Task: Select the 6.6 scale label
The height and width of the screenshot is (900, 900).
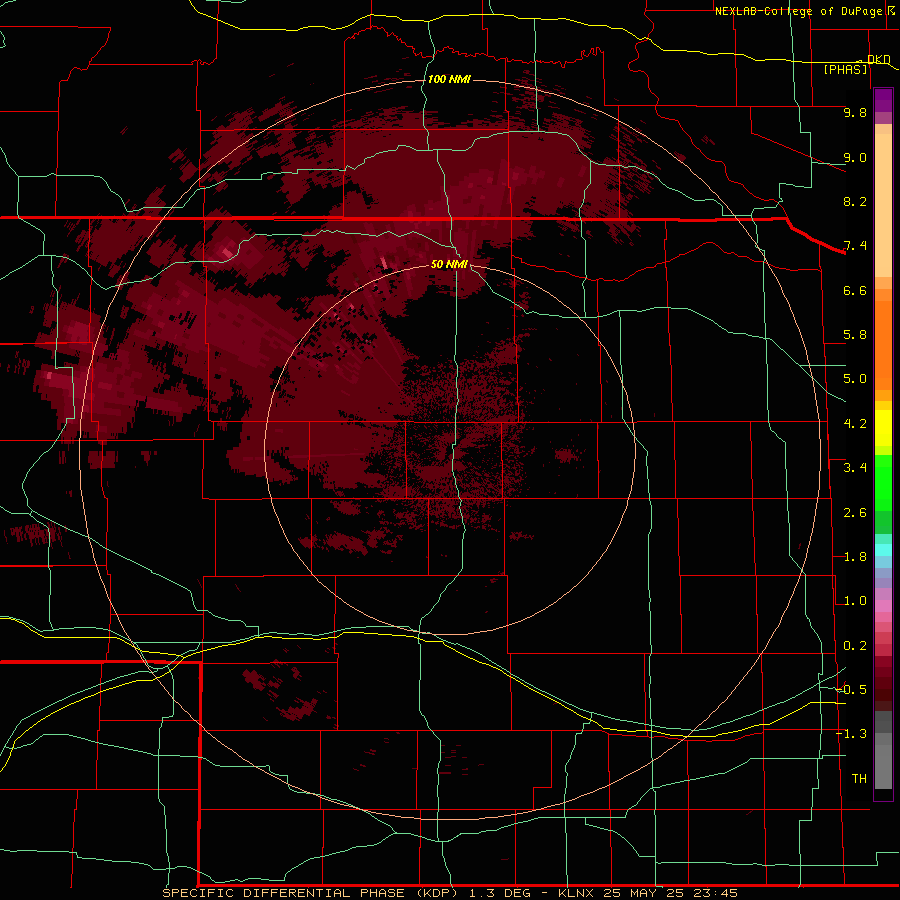Action: [x=855, y=290]
